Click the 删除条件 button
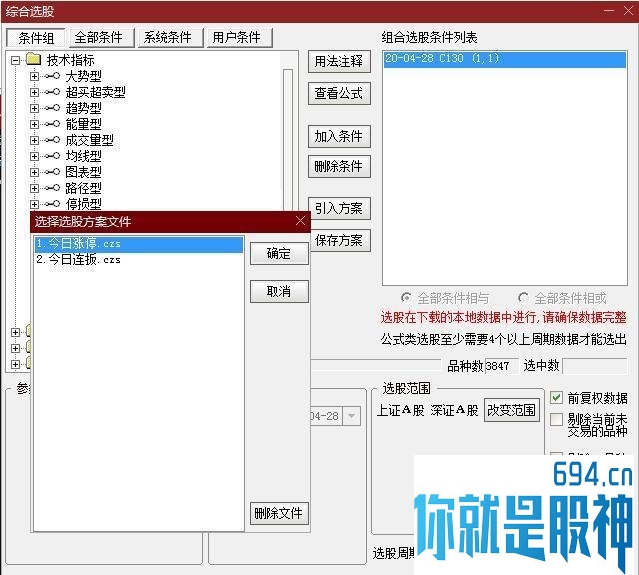Image resolution: width=639 pixels, height=575 pixels. 339,166
